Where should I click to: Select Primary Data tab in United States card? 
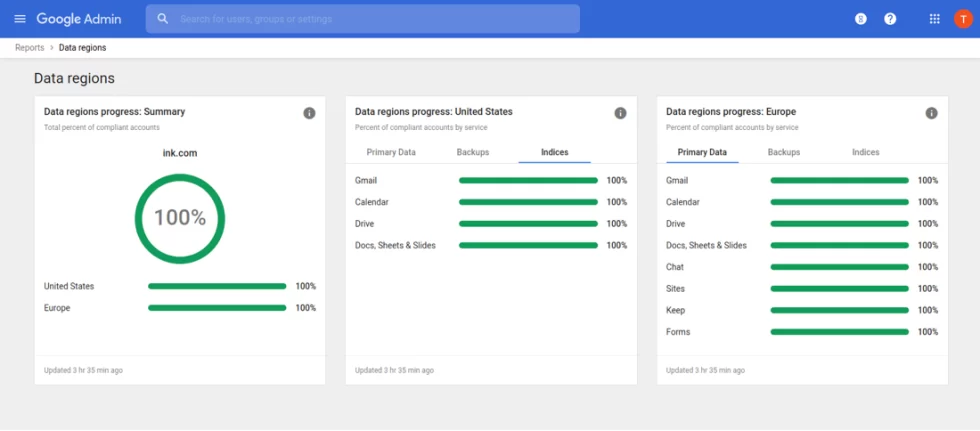391,152
